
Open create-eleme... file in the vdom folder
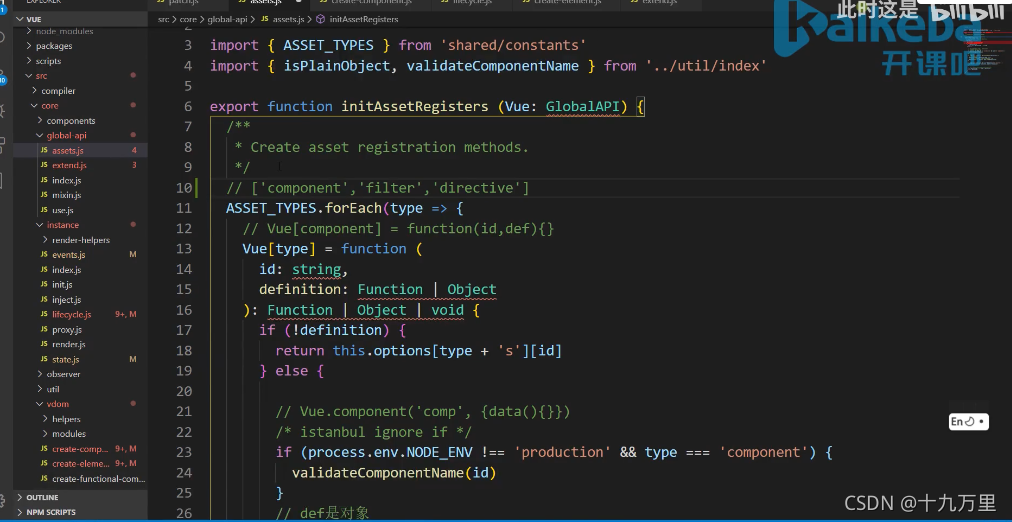[81, 463]
